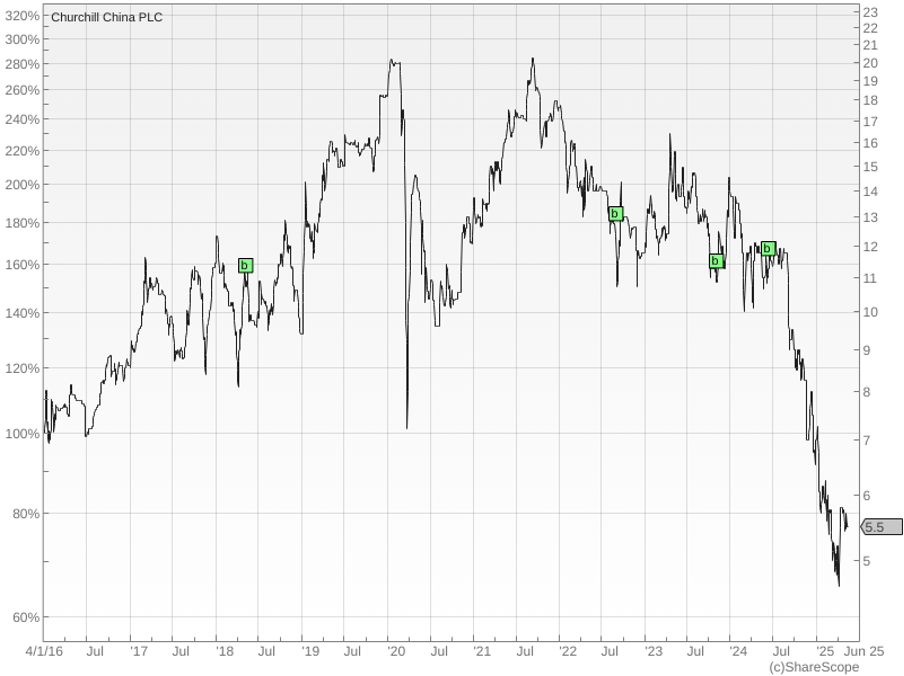The image size is (904, 676).
Task: Click the 160% axis label
Action: tap(22, 265)
